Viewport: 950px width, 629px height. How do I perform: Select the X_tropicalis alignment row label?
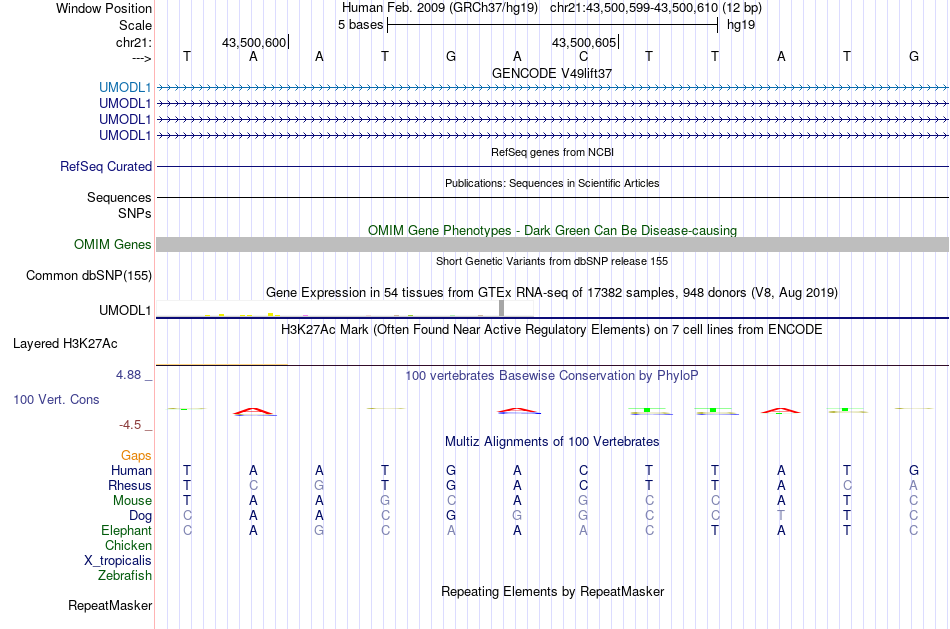[x=118, y=561]
